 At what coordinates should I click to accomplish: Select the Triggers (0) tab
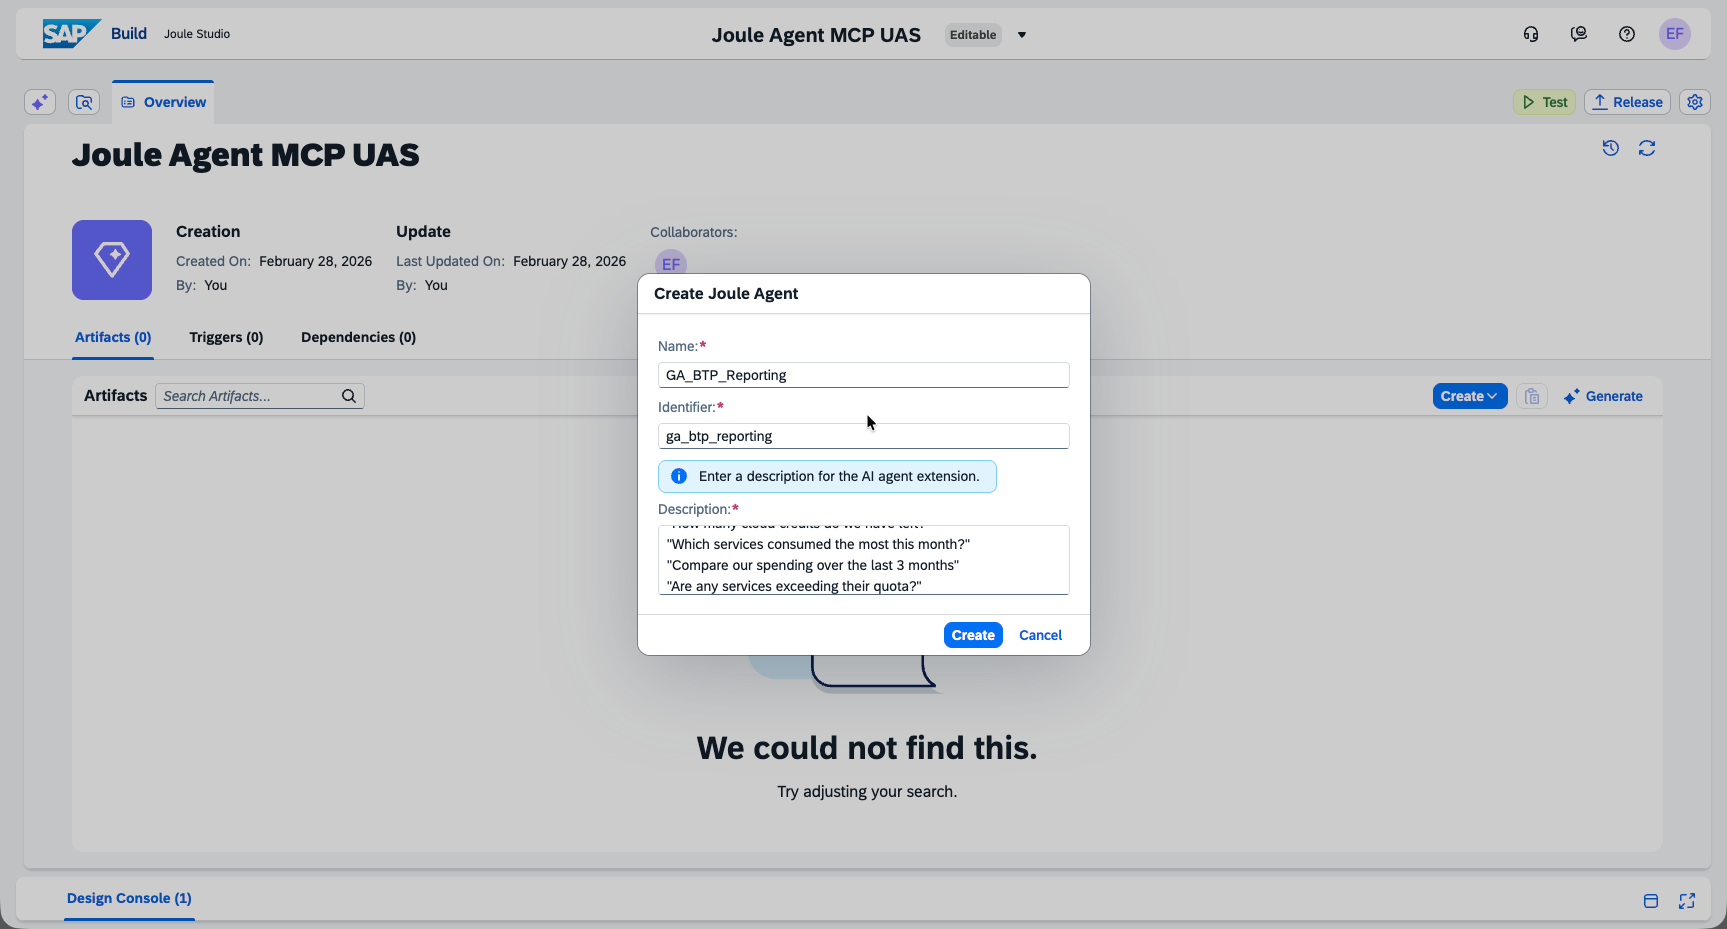click(x=226, y=337)
